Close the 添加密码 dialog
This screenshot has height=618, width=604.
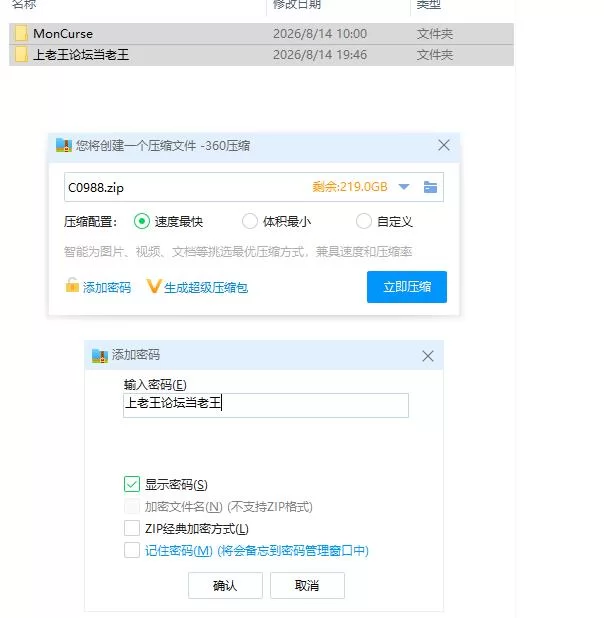(428, 356)
